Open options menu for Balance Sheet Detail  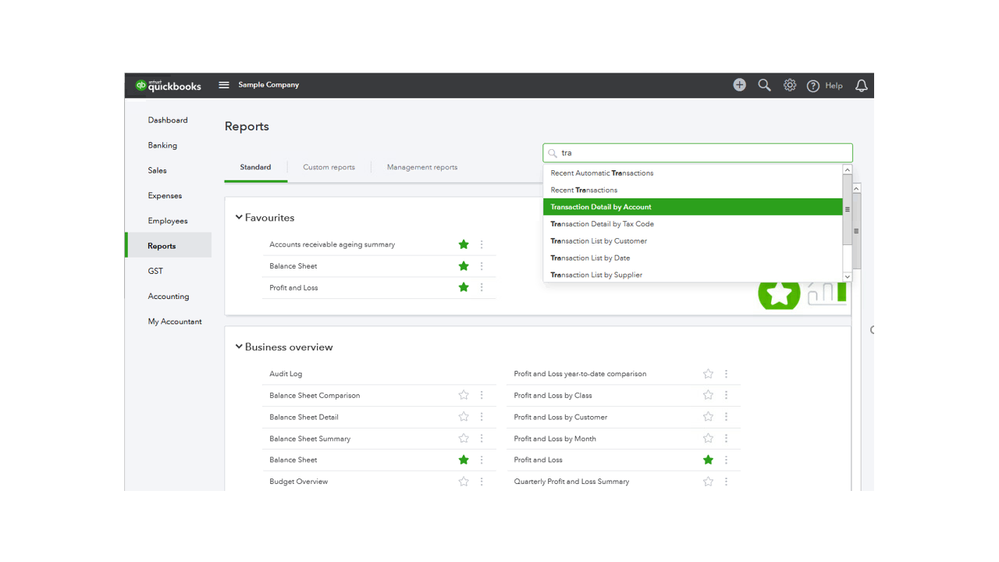(482, 417)
